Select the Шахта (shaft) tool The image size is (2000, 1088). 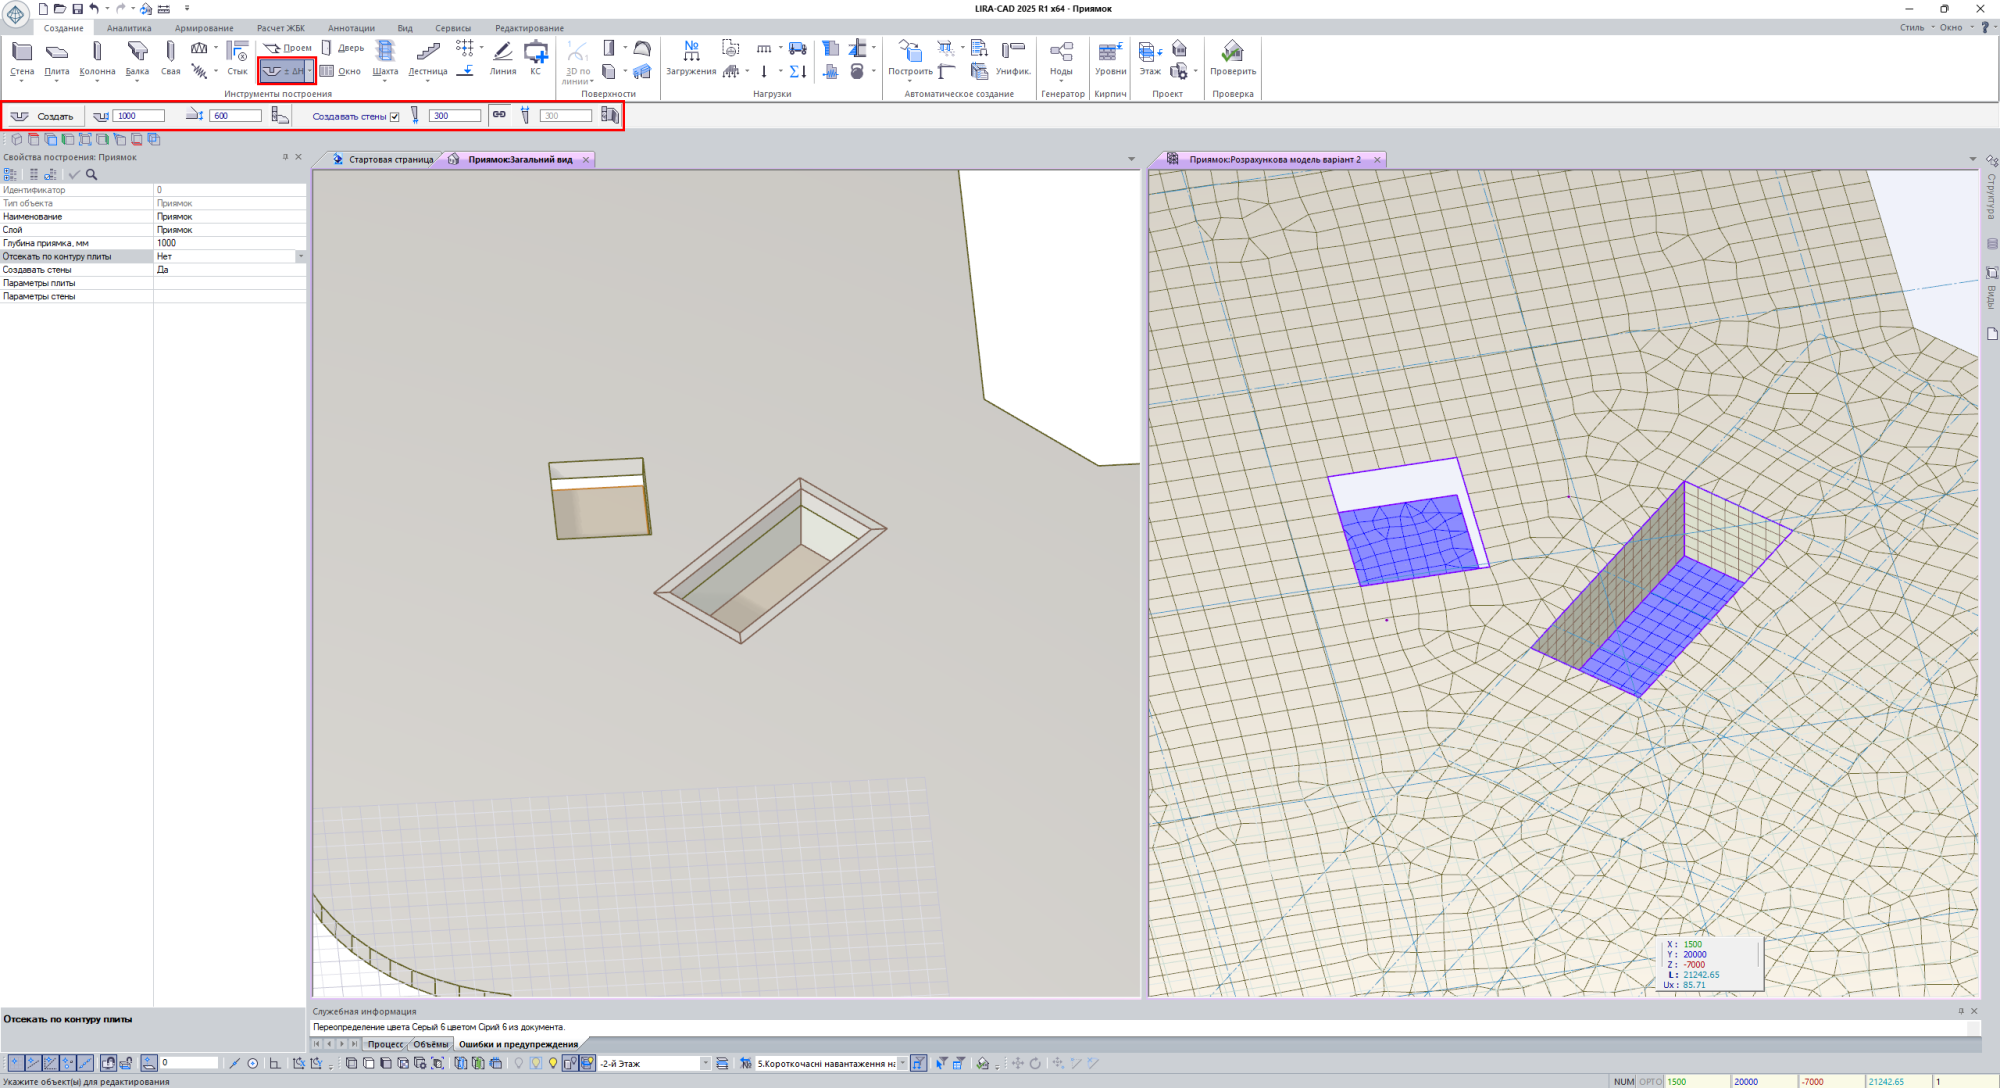coord(385,57)
